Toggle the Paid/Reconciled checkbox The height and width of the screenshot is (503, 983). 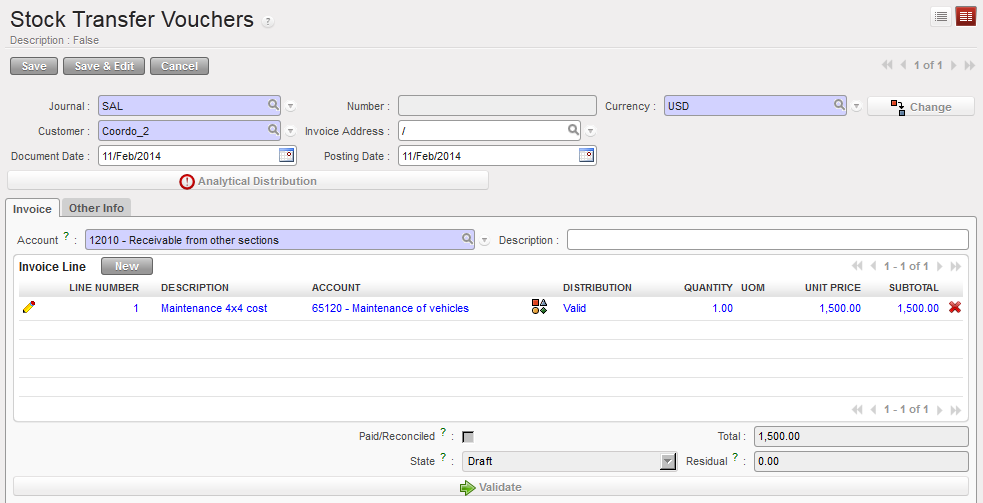(x=468, y=436)
